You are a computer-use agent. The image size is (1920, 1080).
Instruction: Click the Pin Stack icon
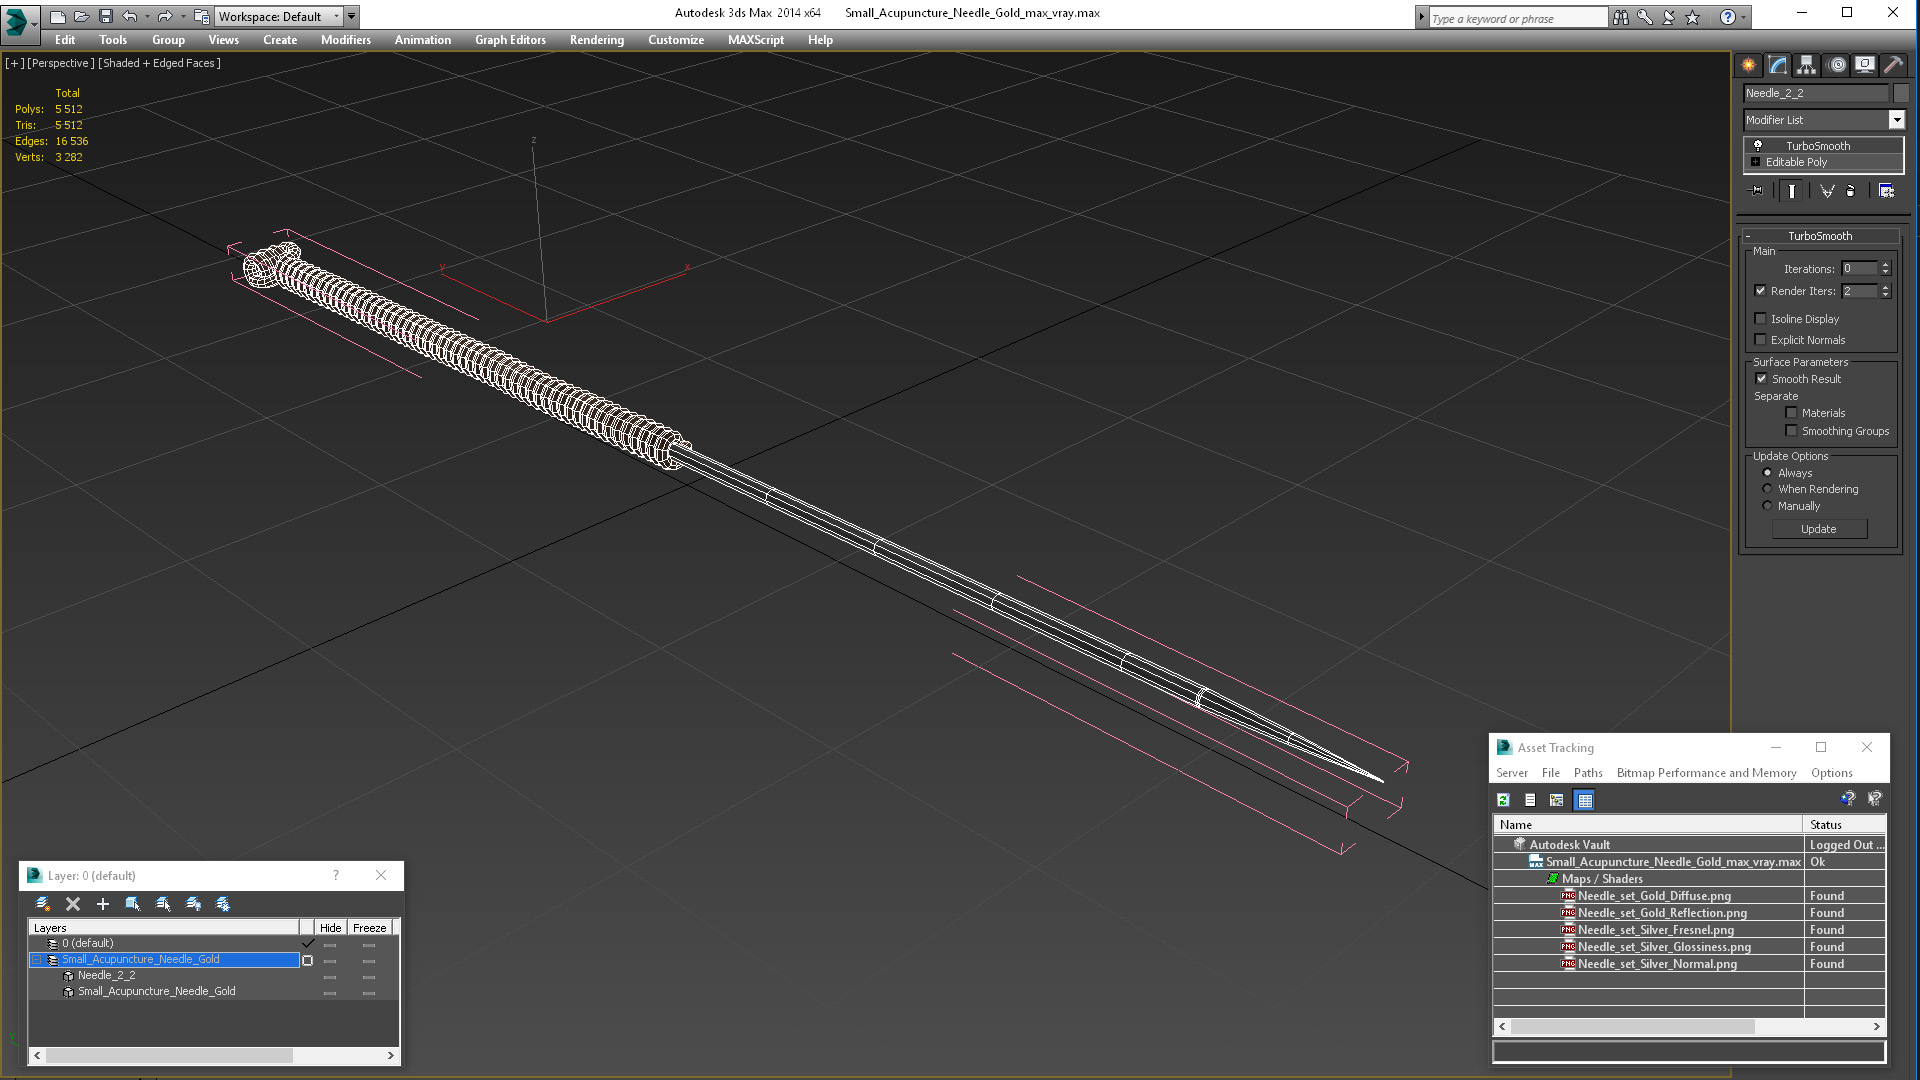point(1757,191)
